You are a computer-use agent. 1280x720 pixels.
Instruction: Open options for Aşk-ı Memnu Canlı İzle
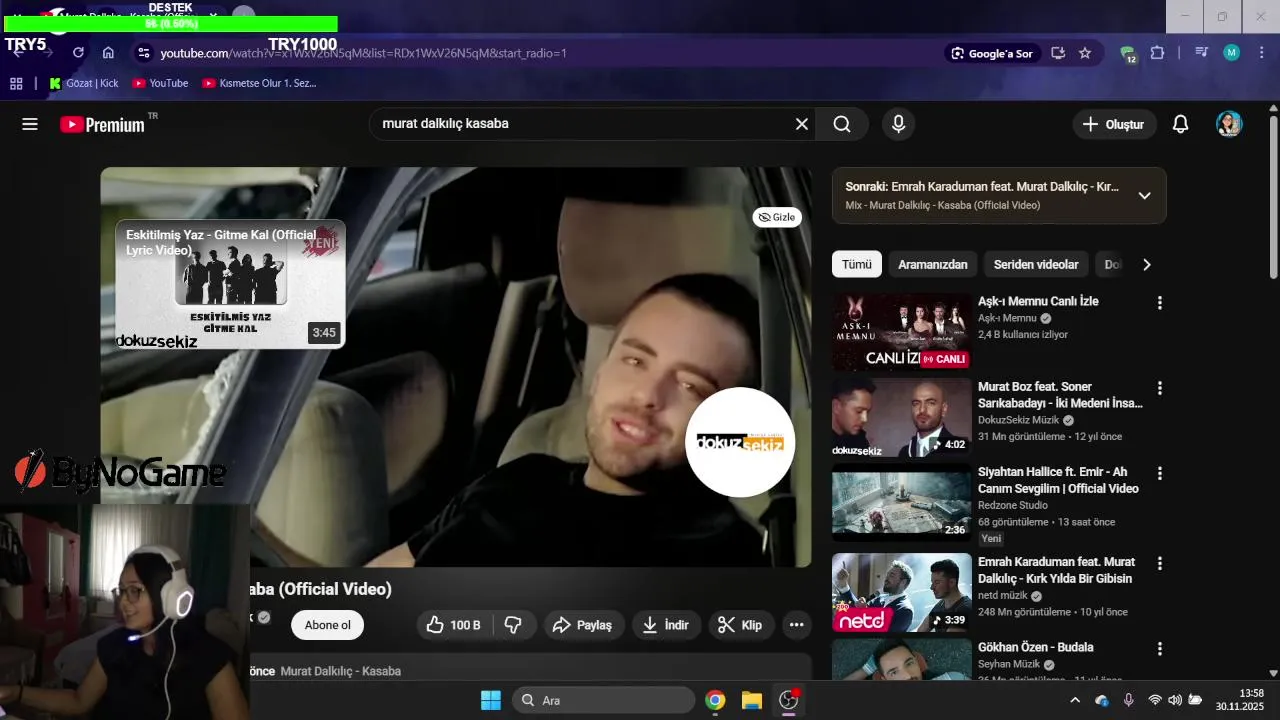(1160, 302)
